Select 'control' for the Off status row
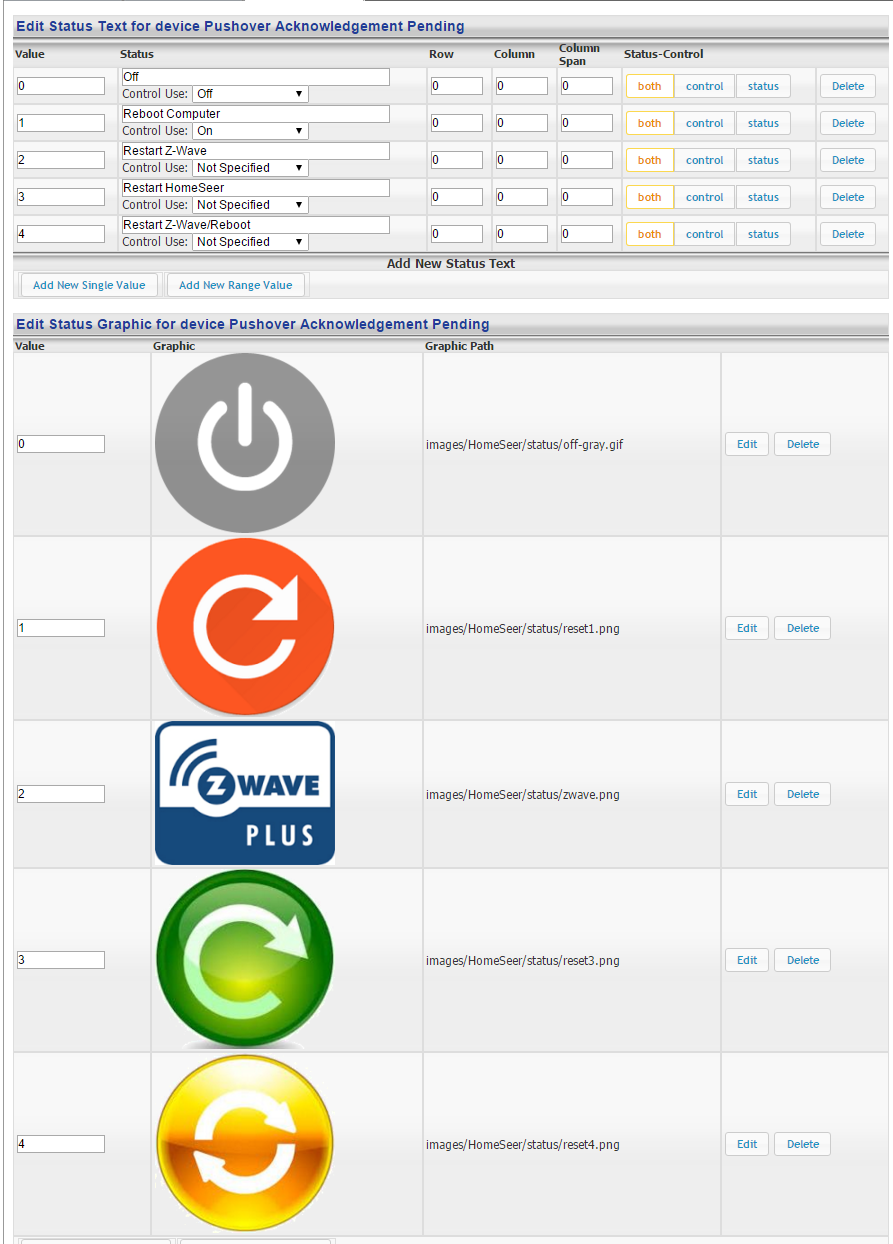This screenshot has height=1244, width=893. tap(704, 86)
